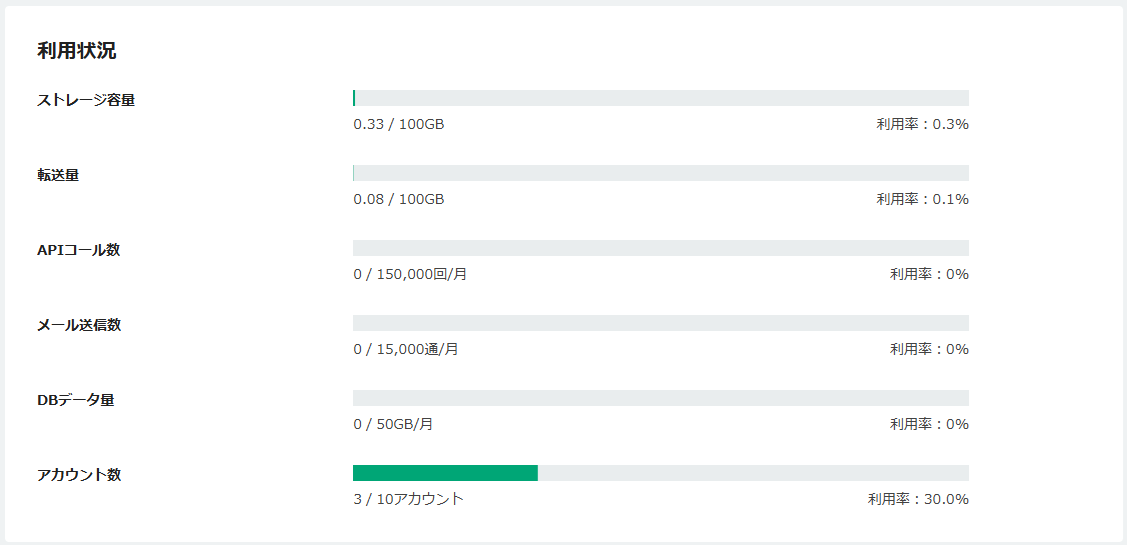This screenshot has width=1127, height=545.
Task: Click the 0.33 / 100GB usage text
Action: point(399,124)
